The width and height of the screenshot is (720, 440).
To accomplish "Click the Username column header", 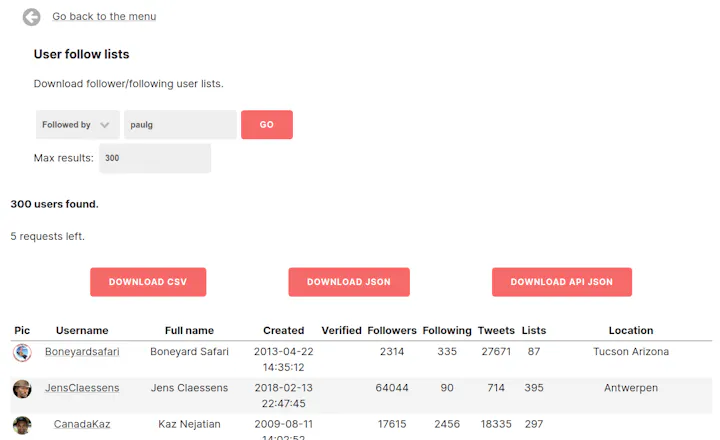I will 82,330.
